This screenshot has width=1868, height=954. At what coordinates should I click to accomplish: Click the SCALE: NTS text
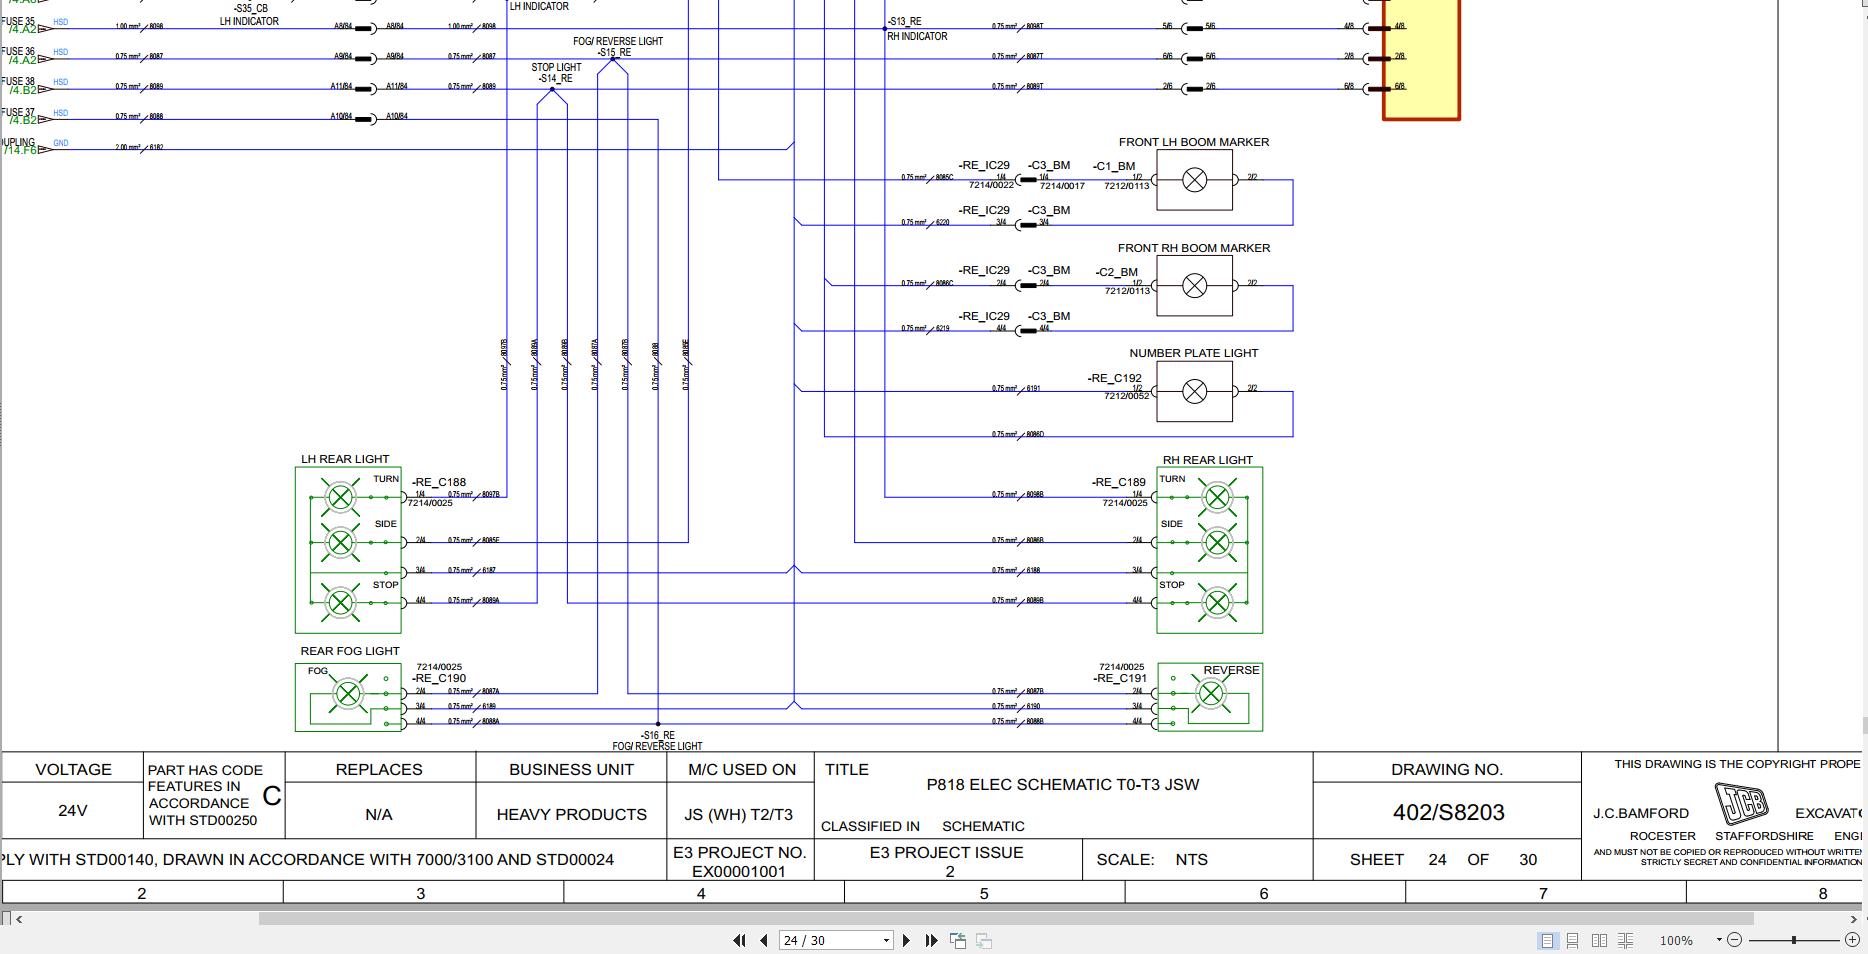coord(1152,860)
